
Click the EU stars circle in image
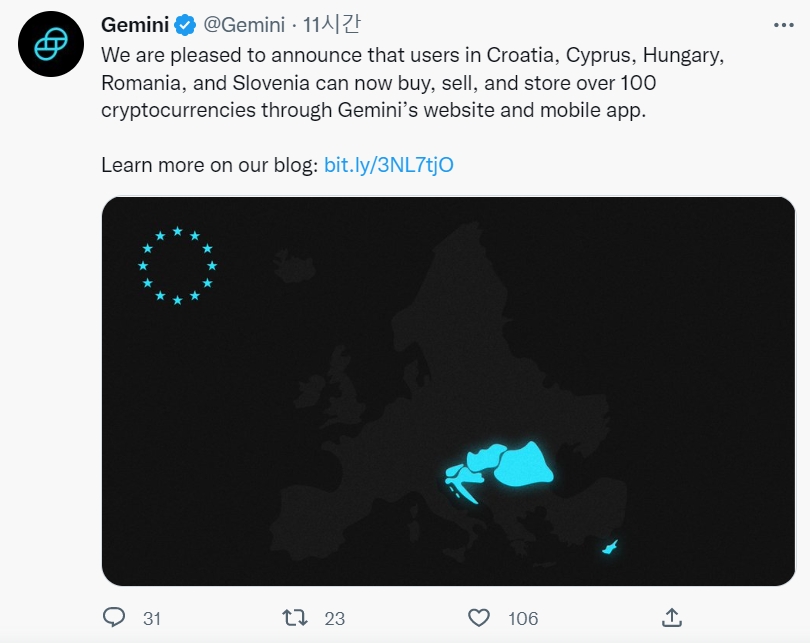(x=177, y=265)
